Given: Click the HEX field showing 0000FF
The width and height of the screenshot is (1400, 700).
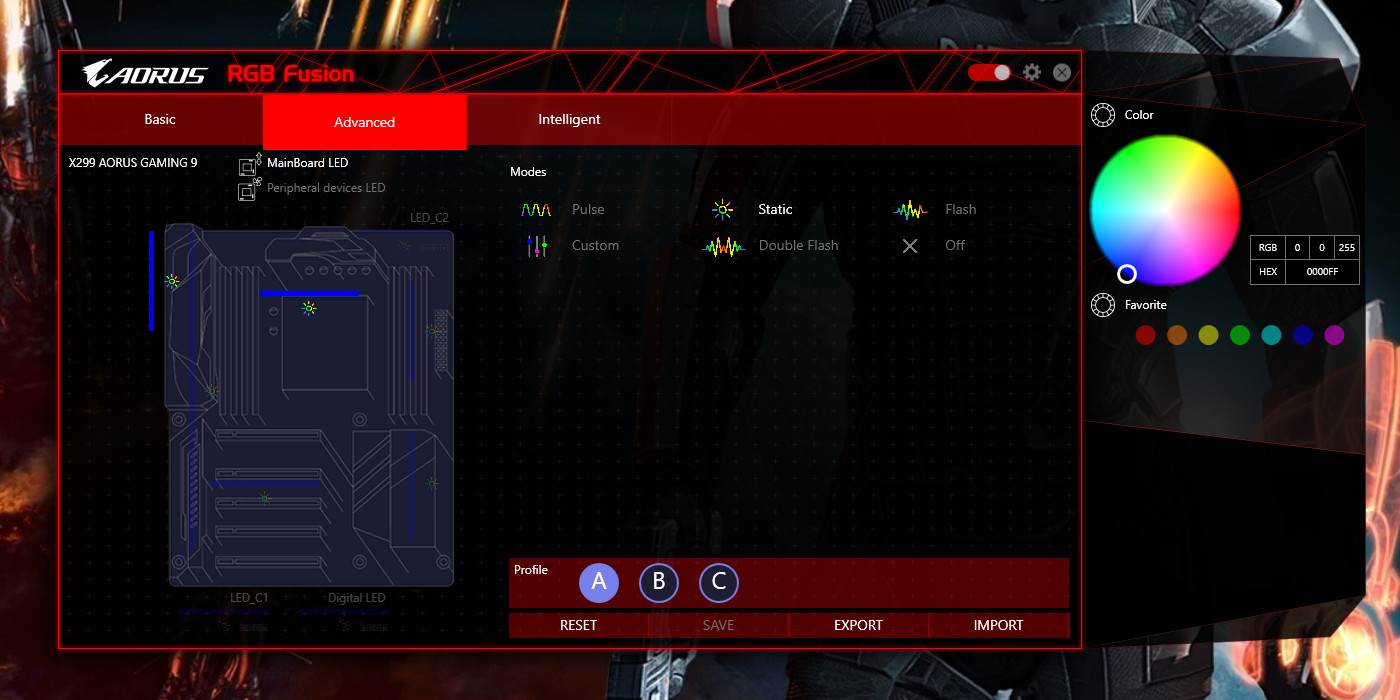Looking at the screenshot, I should point(1322,272).
